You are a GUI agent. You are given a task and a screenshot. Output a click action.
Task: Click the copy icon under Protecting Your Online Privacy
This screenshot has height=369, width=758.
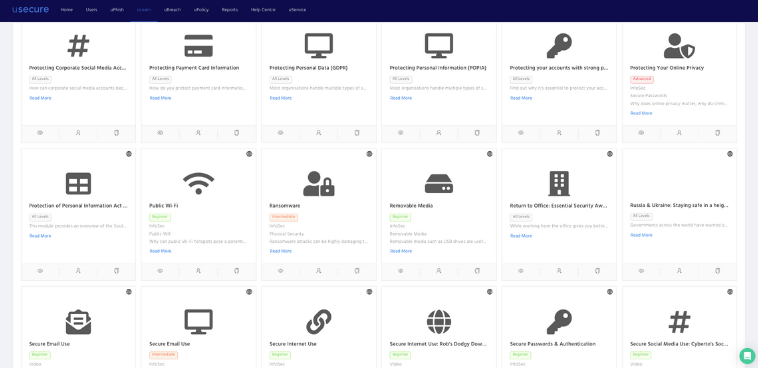click(717, 133)
